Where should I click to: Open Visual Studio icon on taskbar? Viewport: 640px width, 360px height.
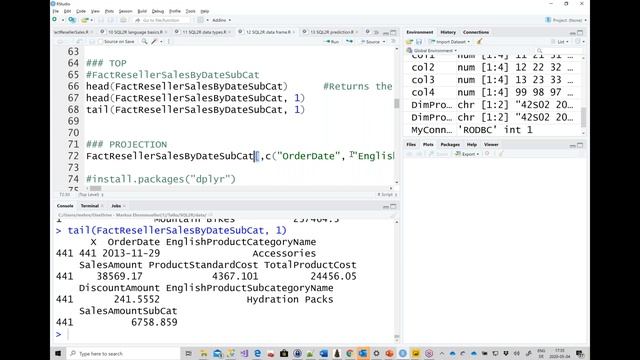[x=244, y=353]
